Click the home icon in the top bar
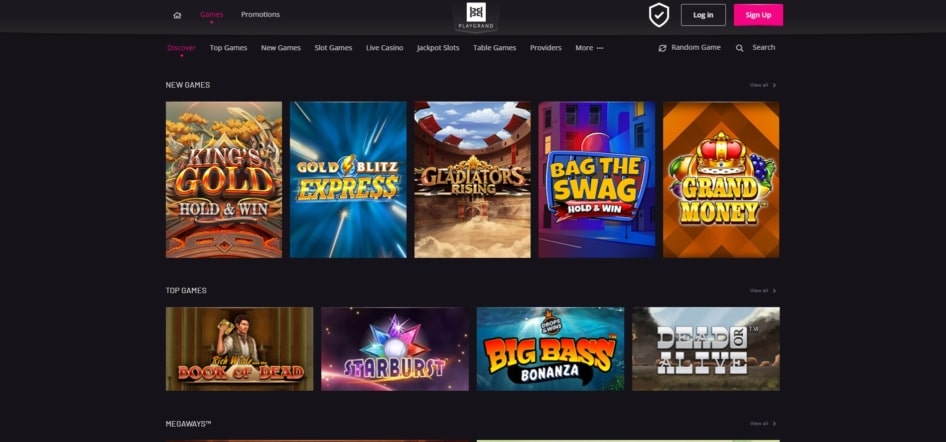 [x=177, y=15]
